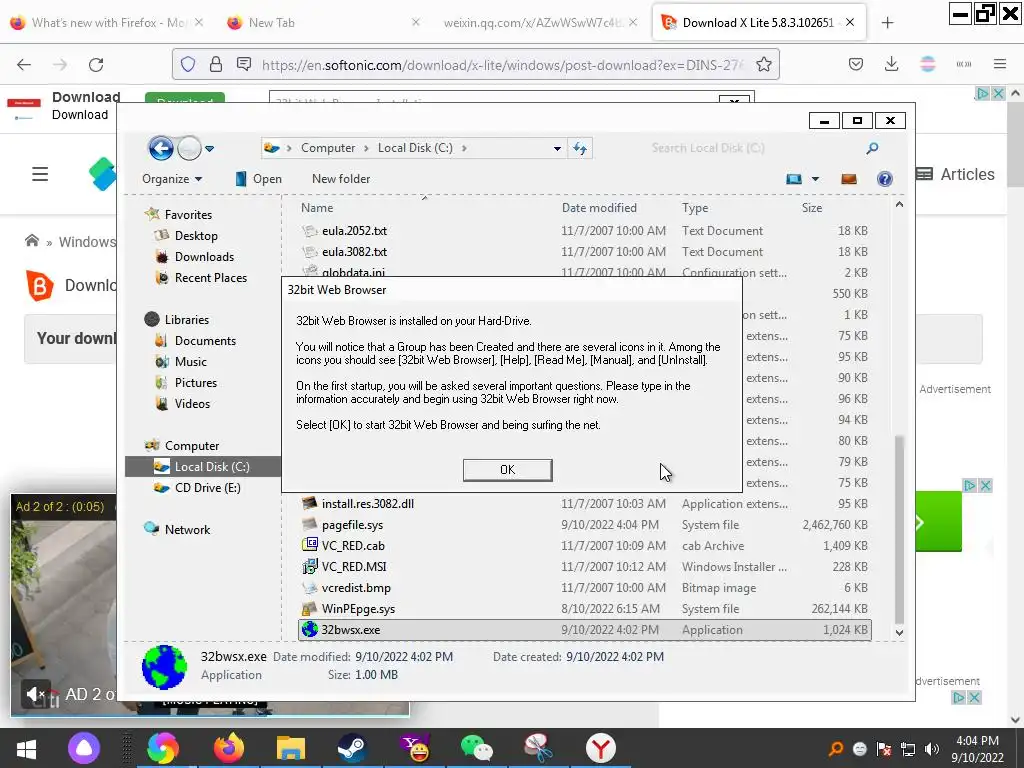Screen dimensions: 1024x768
Task: Click the Explorer forward navigation button
Action: [189, 148]
